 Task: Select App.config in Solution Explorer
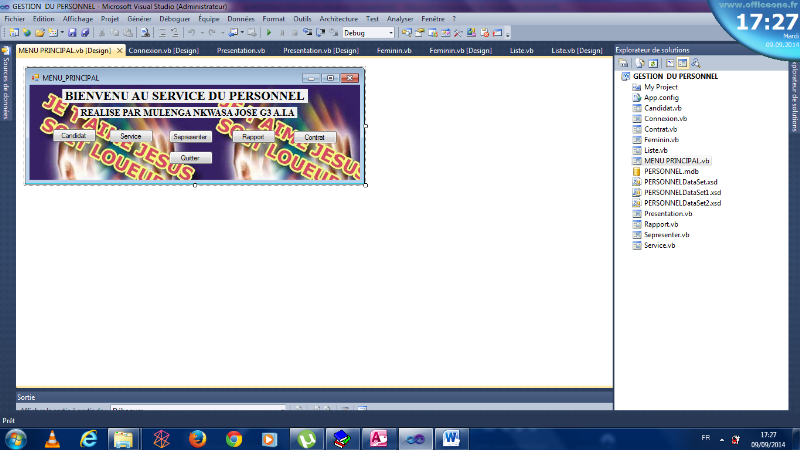(661, 97)
